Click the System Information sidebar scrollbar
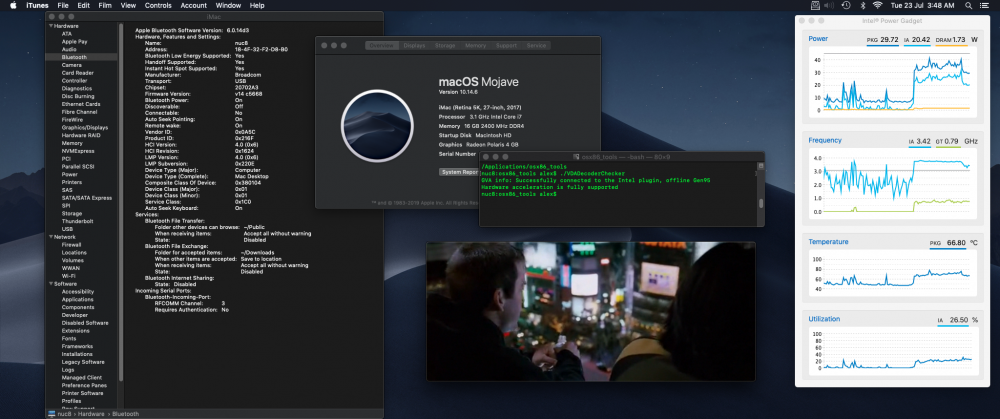This screenshot has height=419, width=1000. coord(121,204)
